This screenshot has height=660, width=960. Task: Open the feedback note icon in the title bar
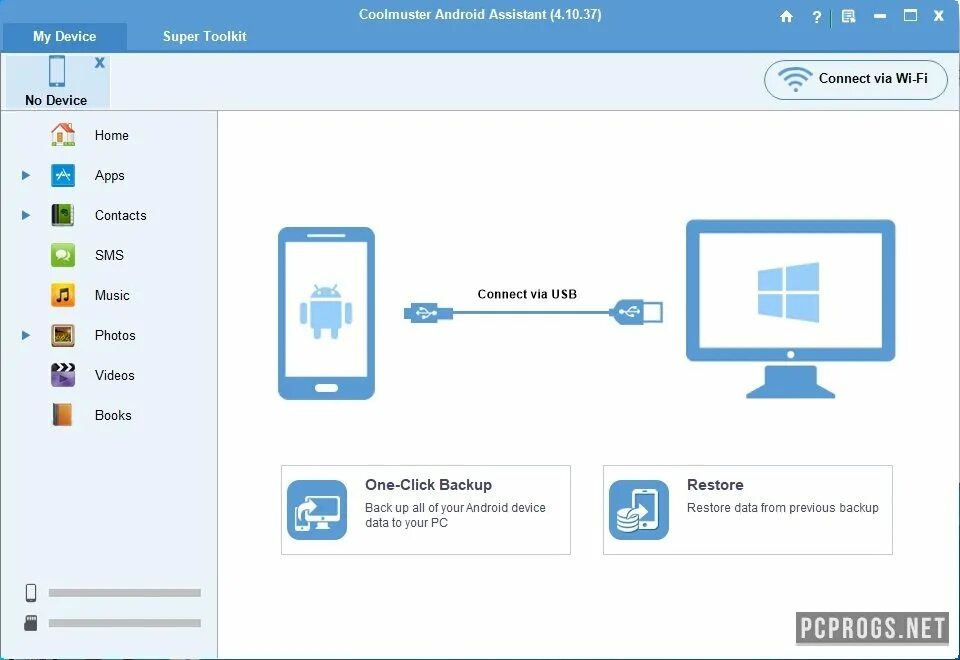pos(848,17)
